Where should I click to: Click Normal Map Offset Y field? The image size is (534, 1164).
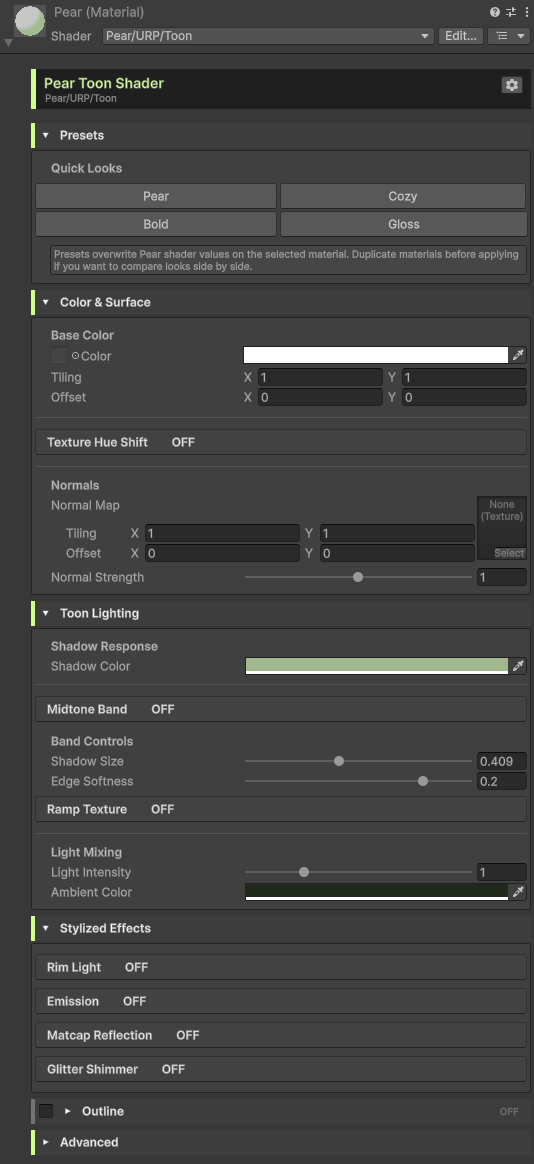[x=397, y=553]
